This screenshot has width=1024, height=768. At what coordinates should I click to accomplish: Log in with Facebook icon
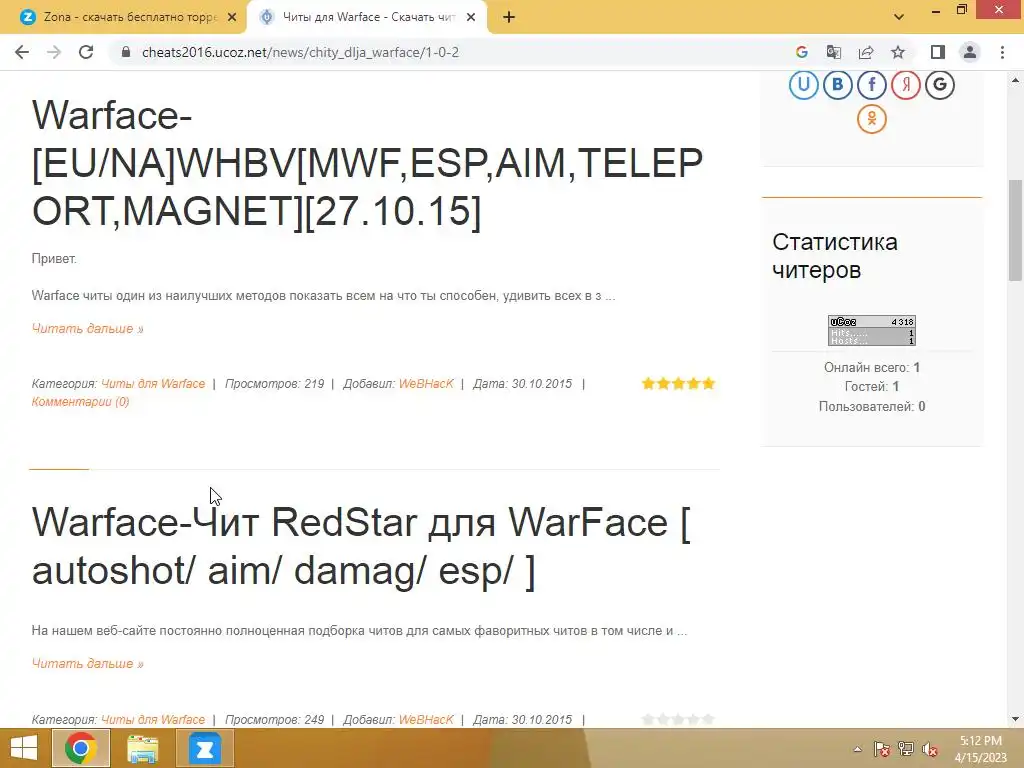pyautogui.click(x=871, y=84)
